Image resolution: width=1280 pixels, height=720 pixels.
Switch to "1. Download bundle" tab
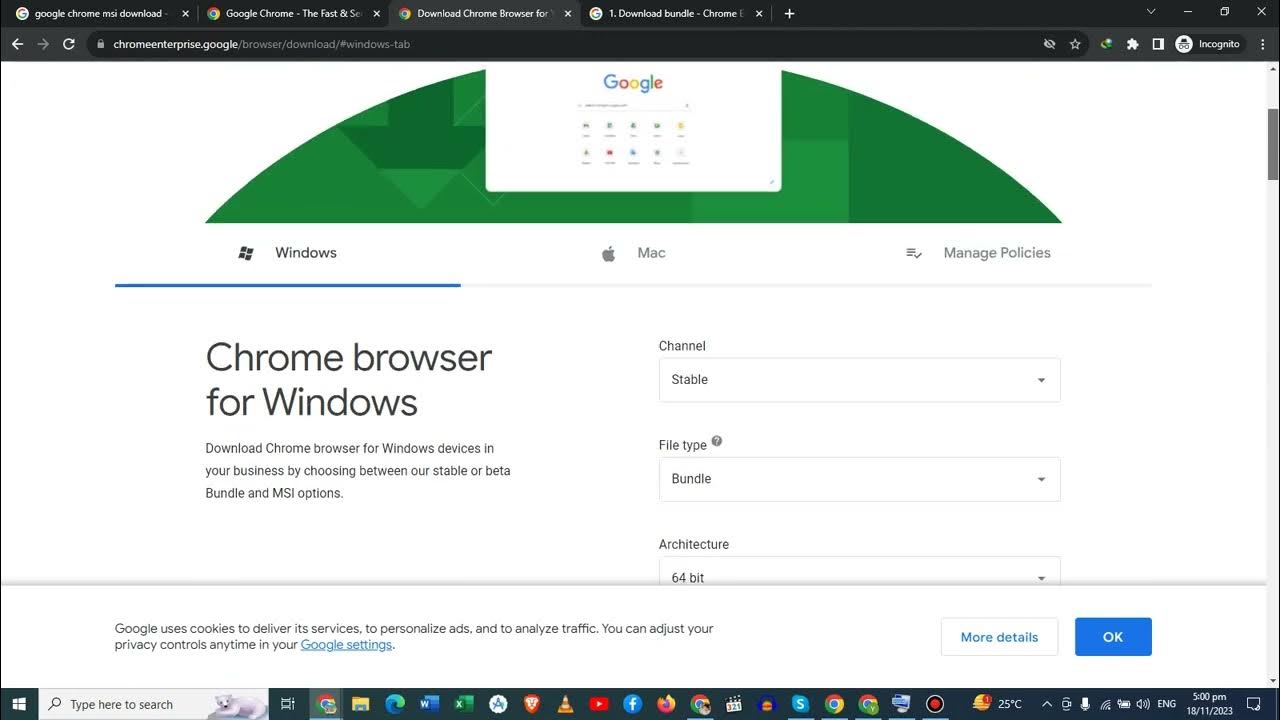click(676, 14)
